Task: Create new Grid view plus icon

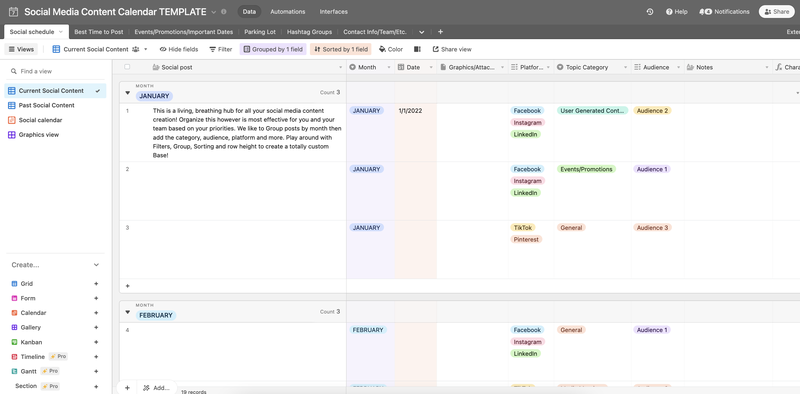Action: coord(96,284)
